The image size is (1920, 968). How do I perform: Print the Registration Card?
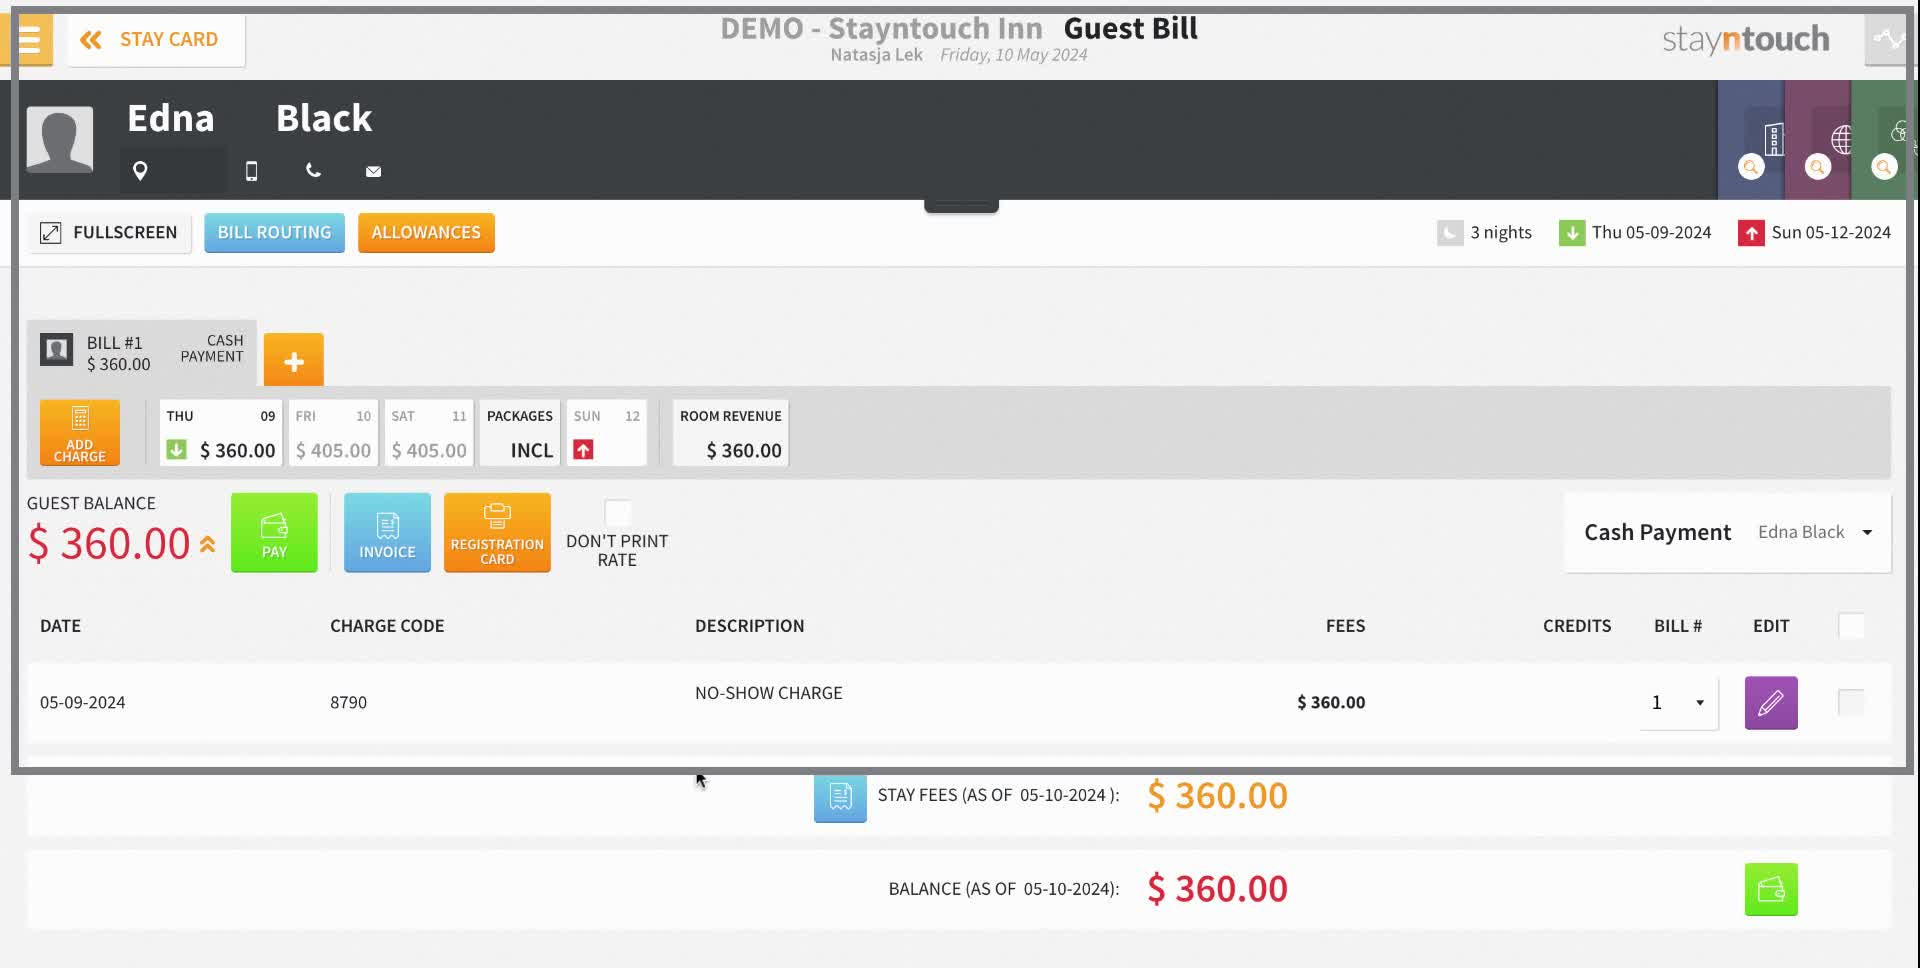pyautogui.click(x=497, y=533)
